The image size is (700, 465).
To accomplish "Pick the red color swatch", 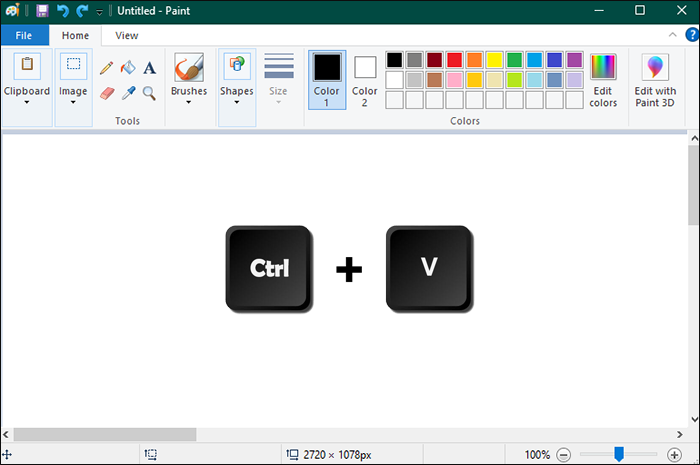I will (454, 60).
